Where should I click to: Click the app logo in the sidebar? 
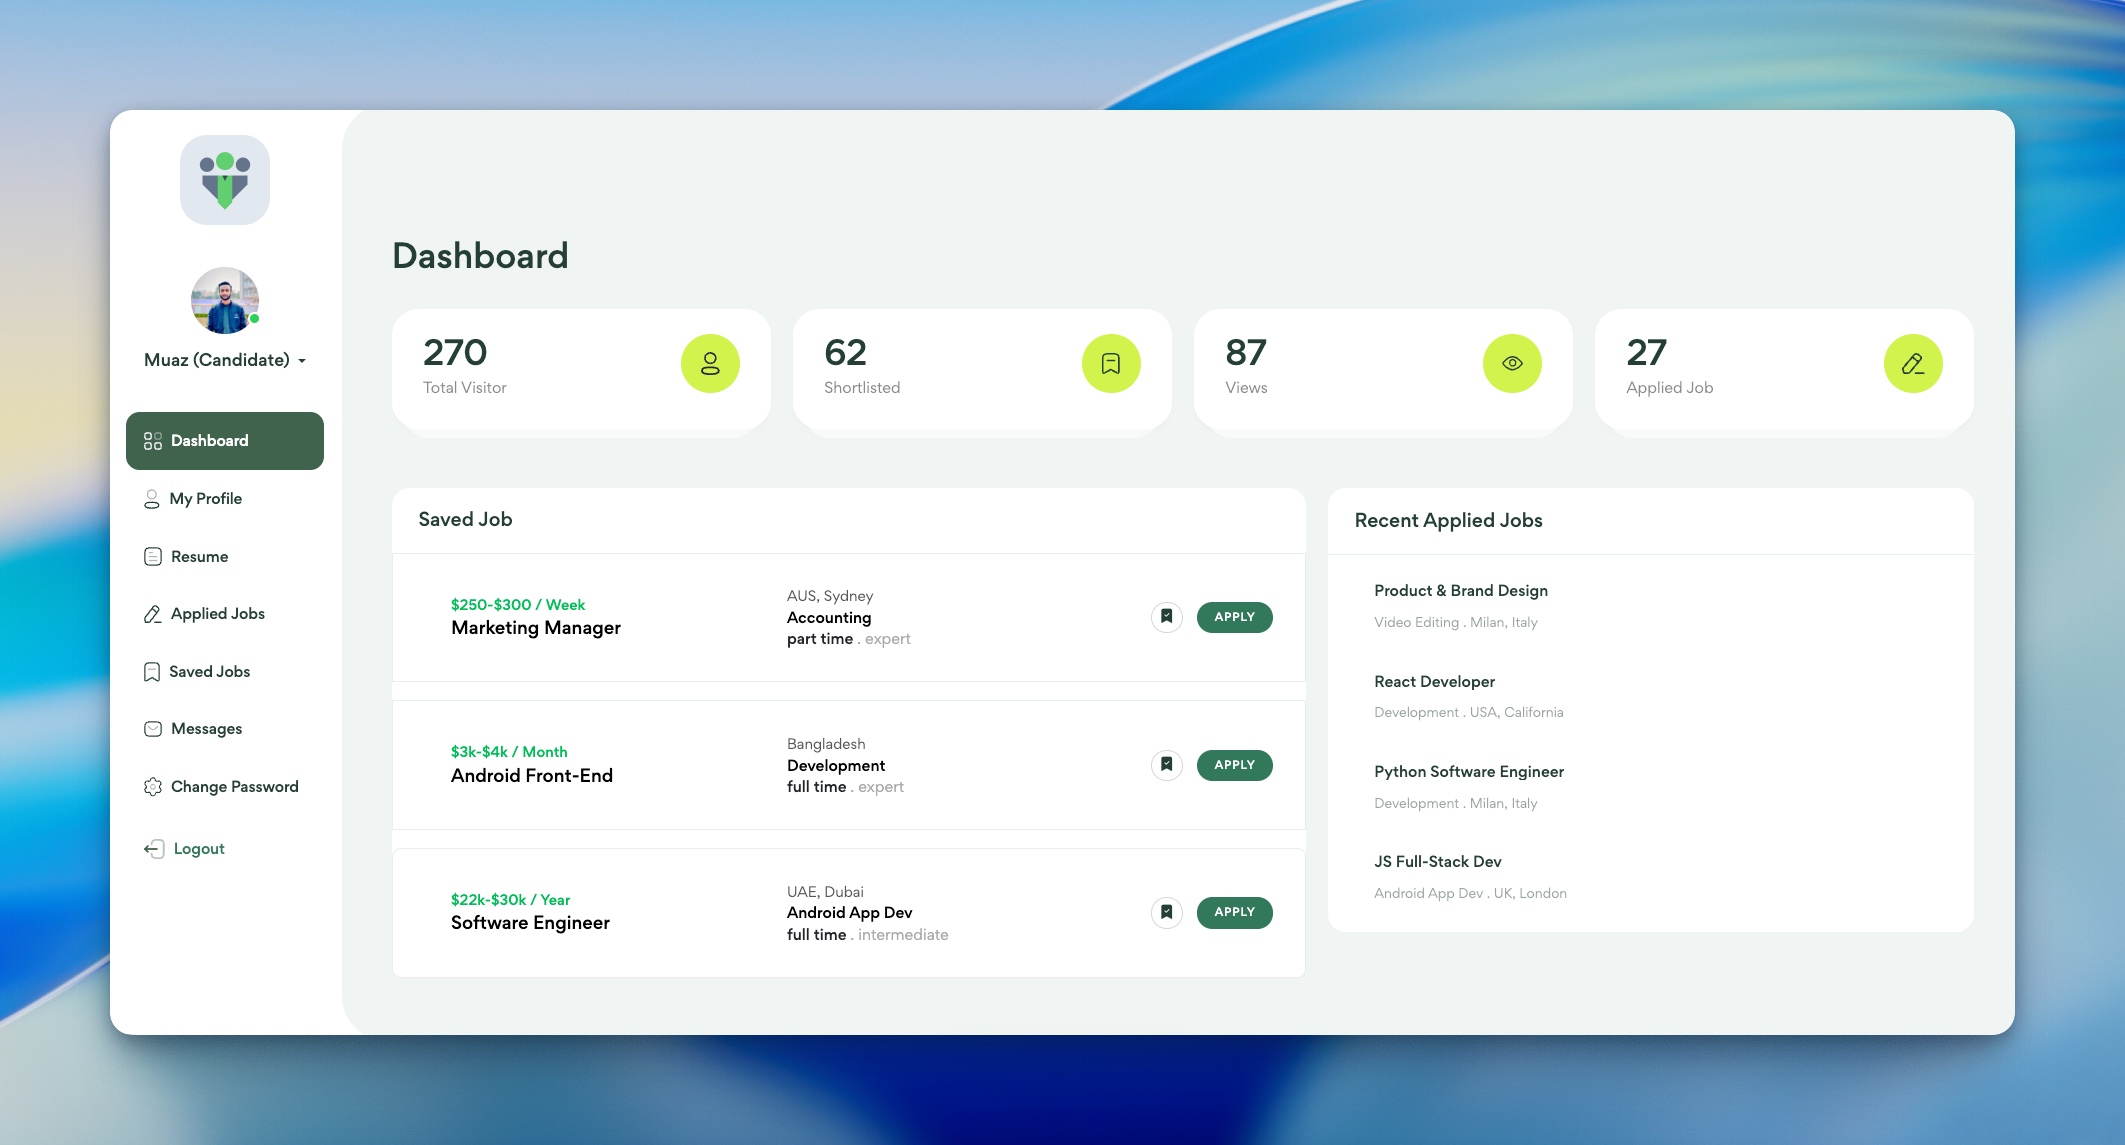pyautogui.click(x=225, y=180)
